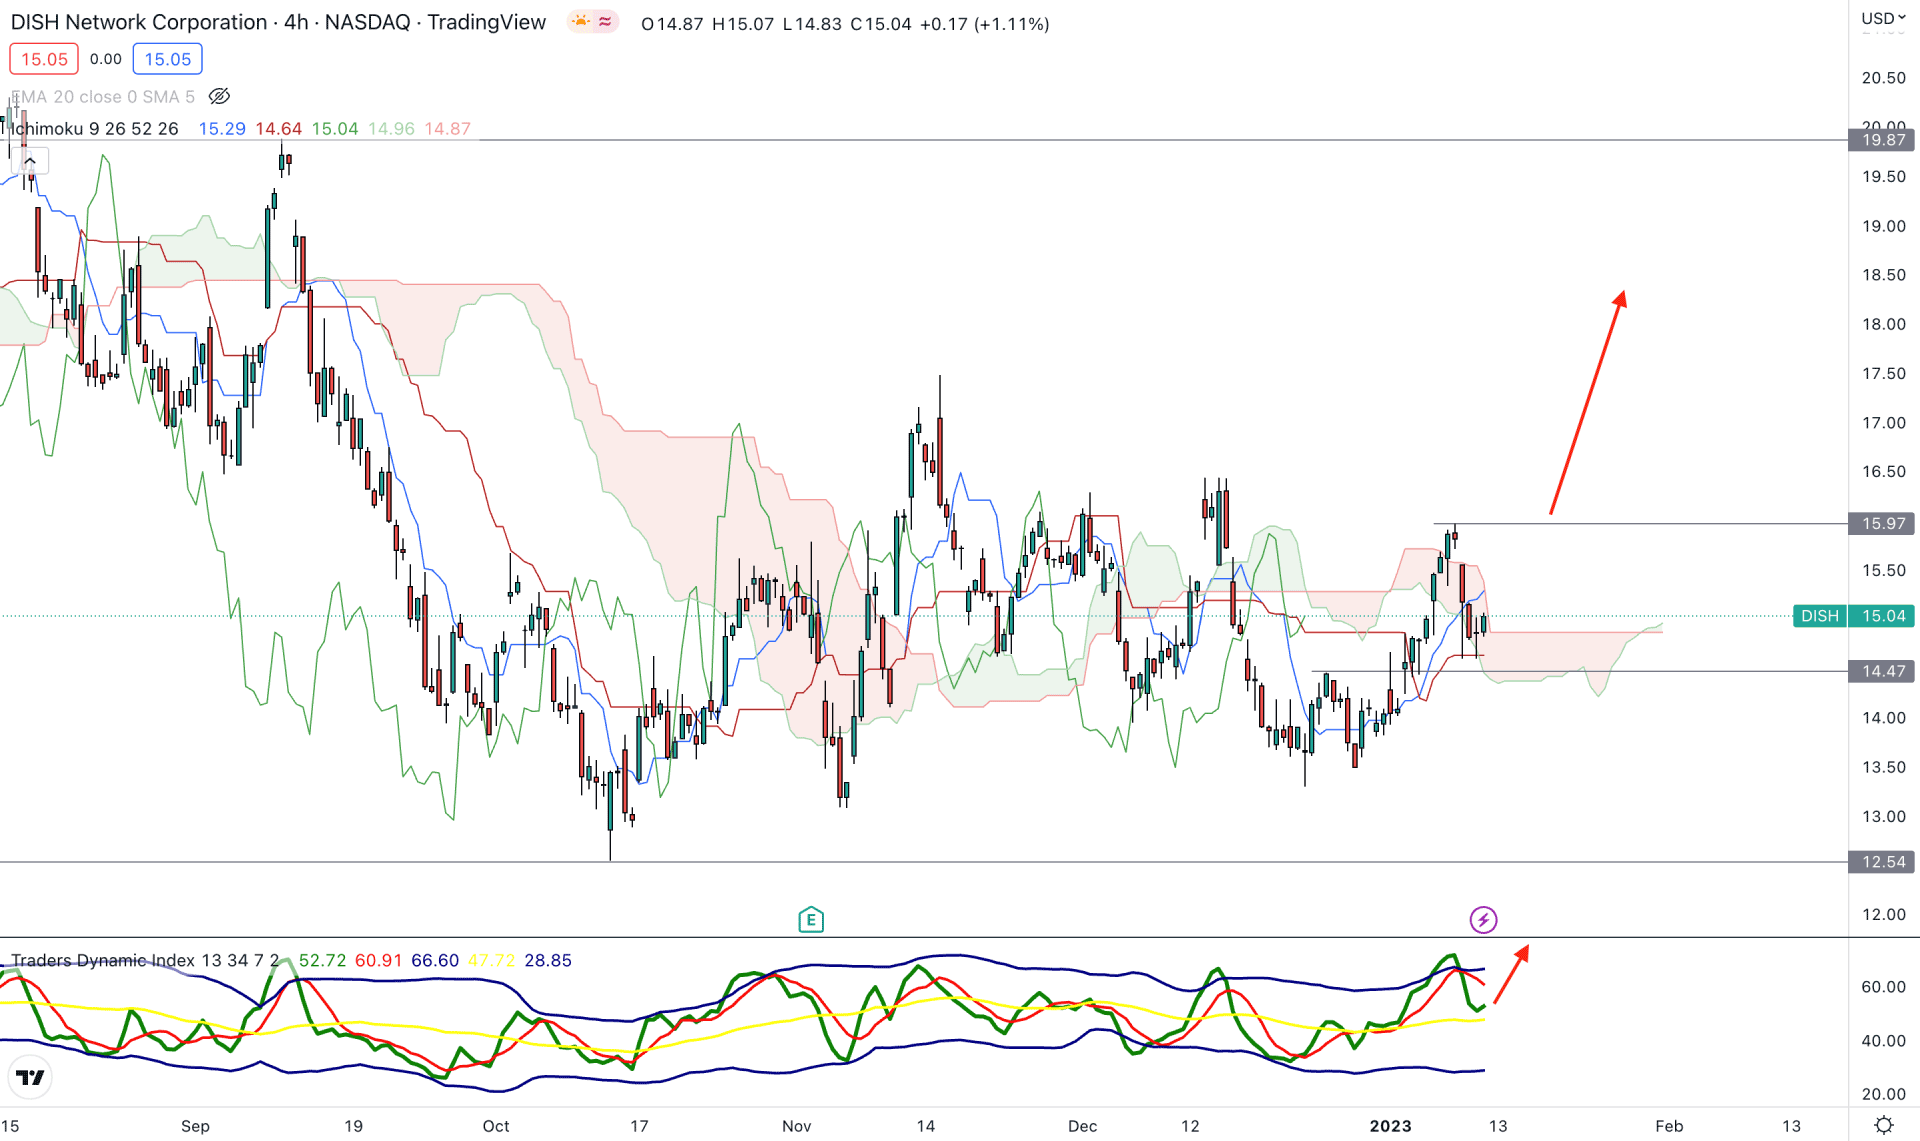Screen dimensions: 1920x1141
Task: Click the Sep label on time axis
Action: point(195,1126)
